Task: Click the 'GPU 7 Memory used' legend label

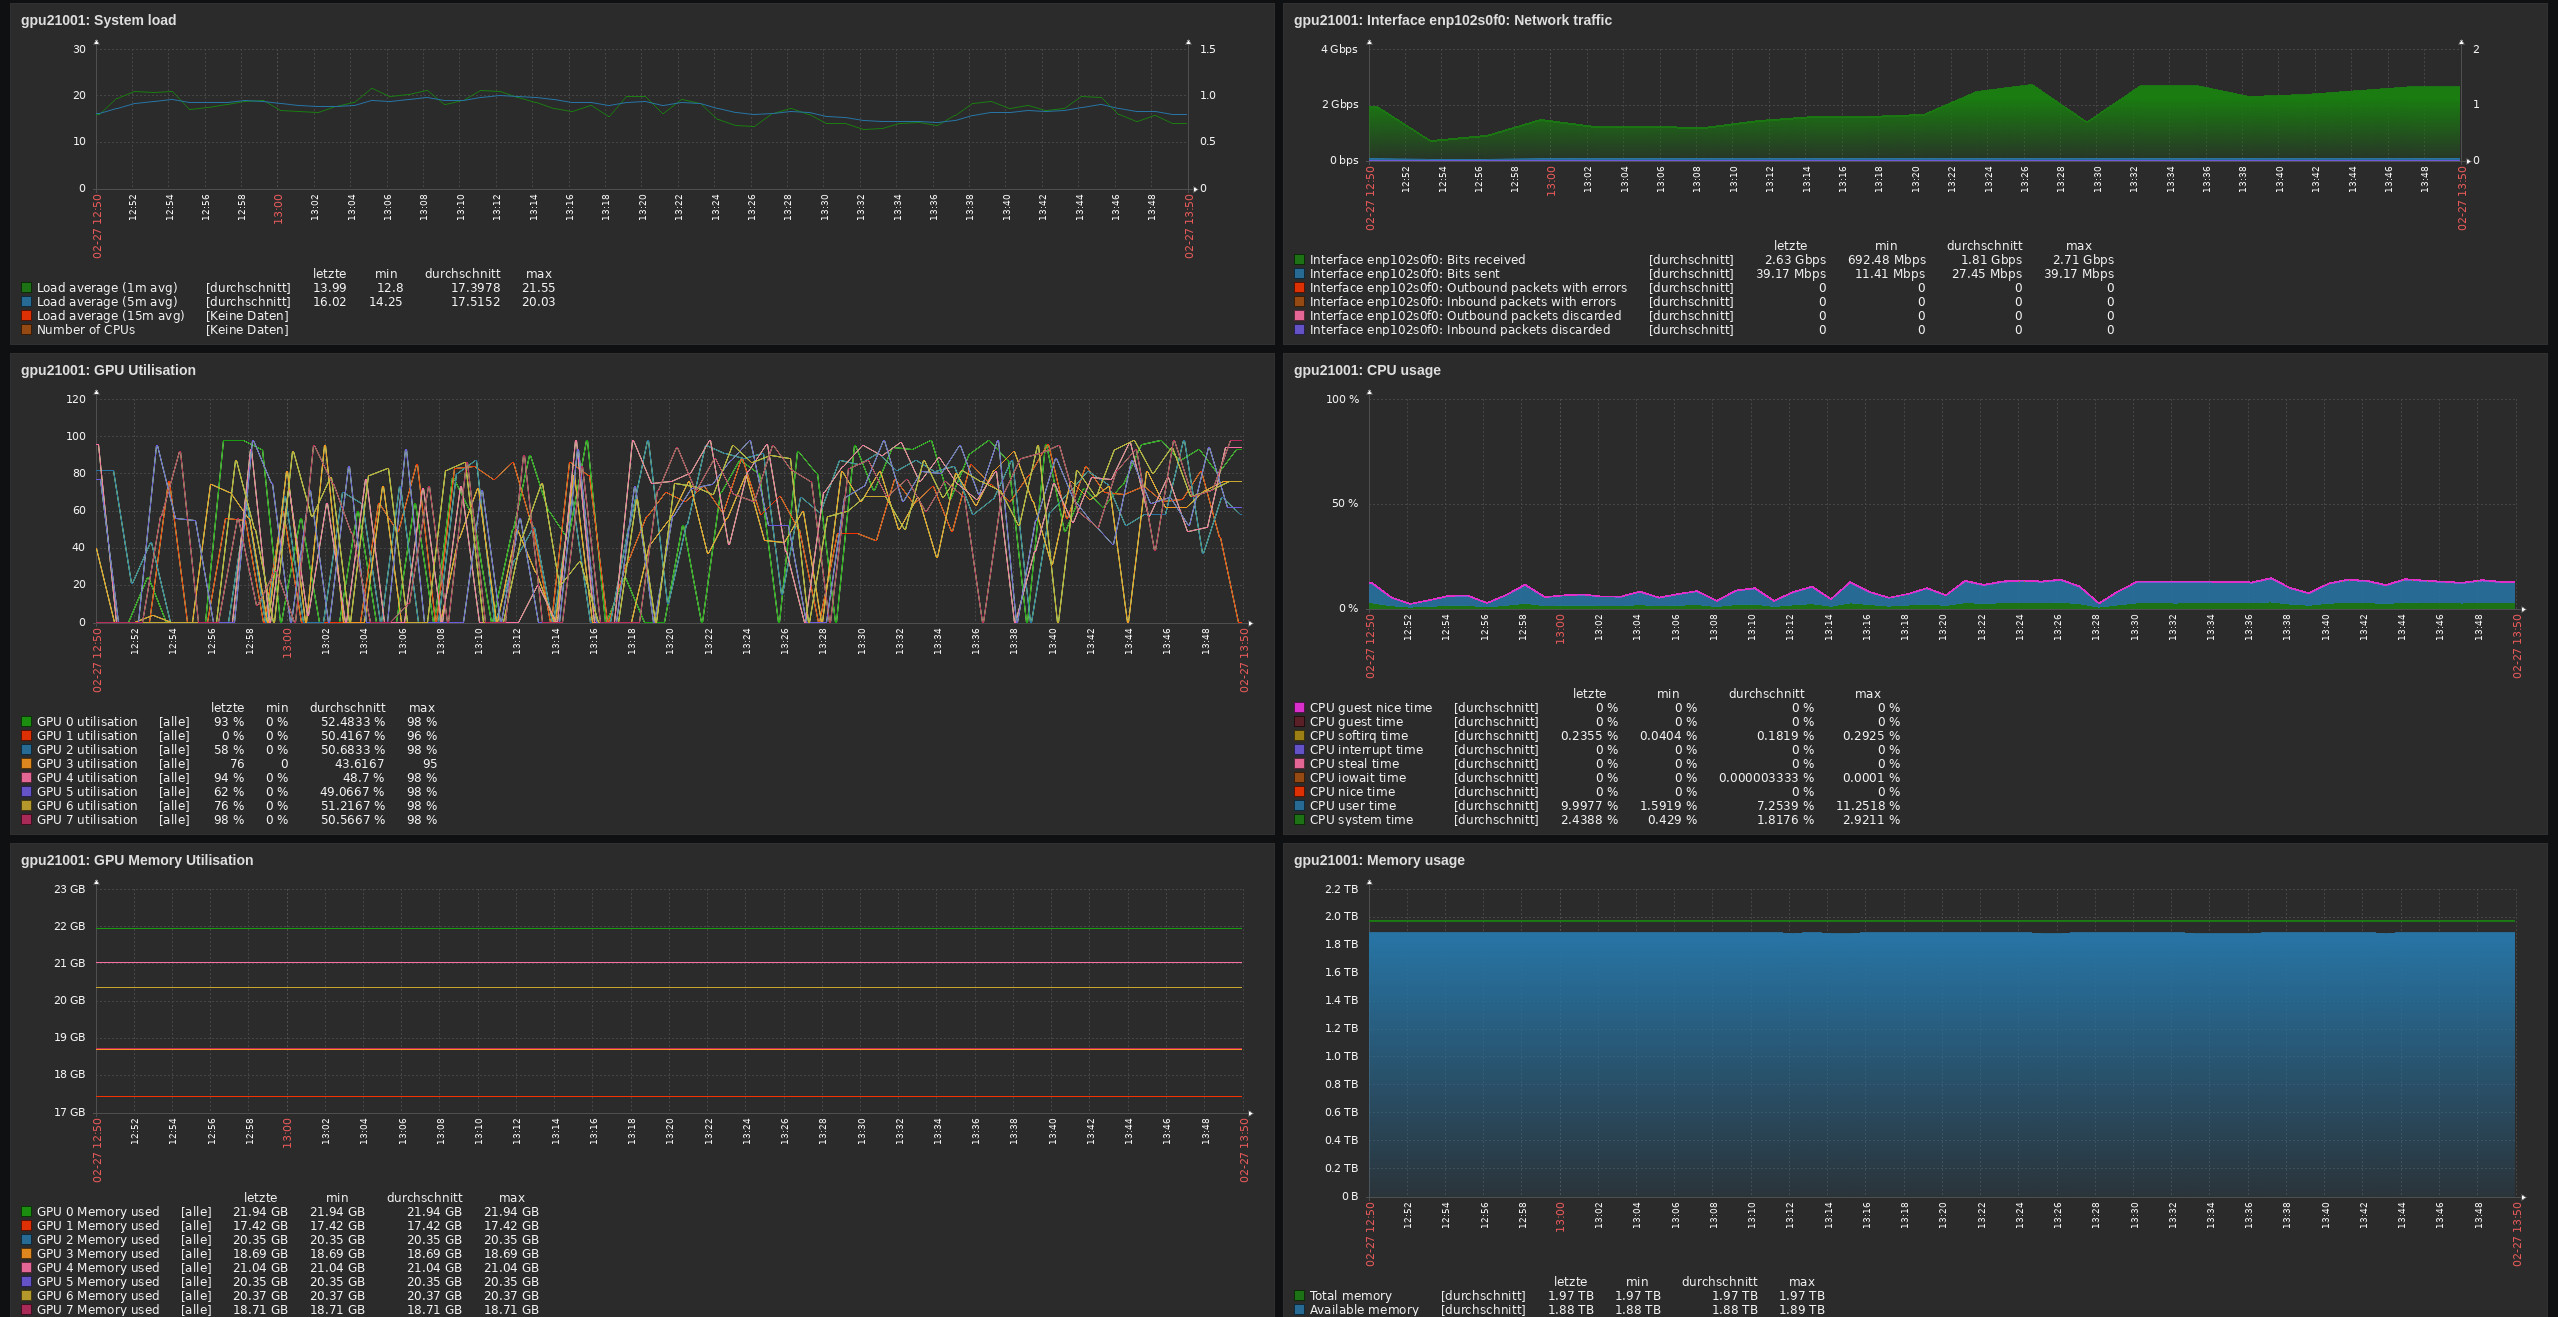Action: (98, 1310)
